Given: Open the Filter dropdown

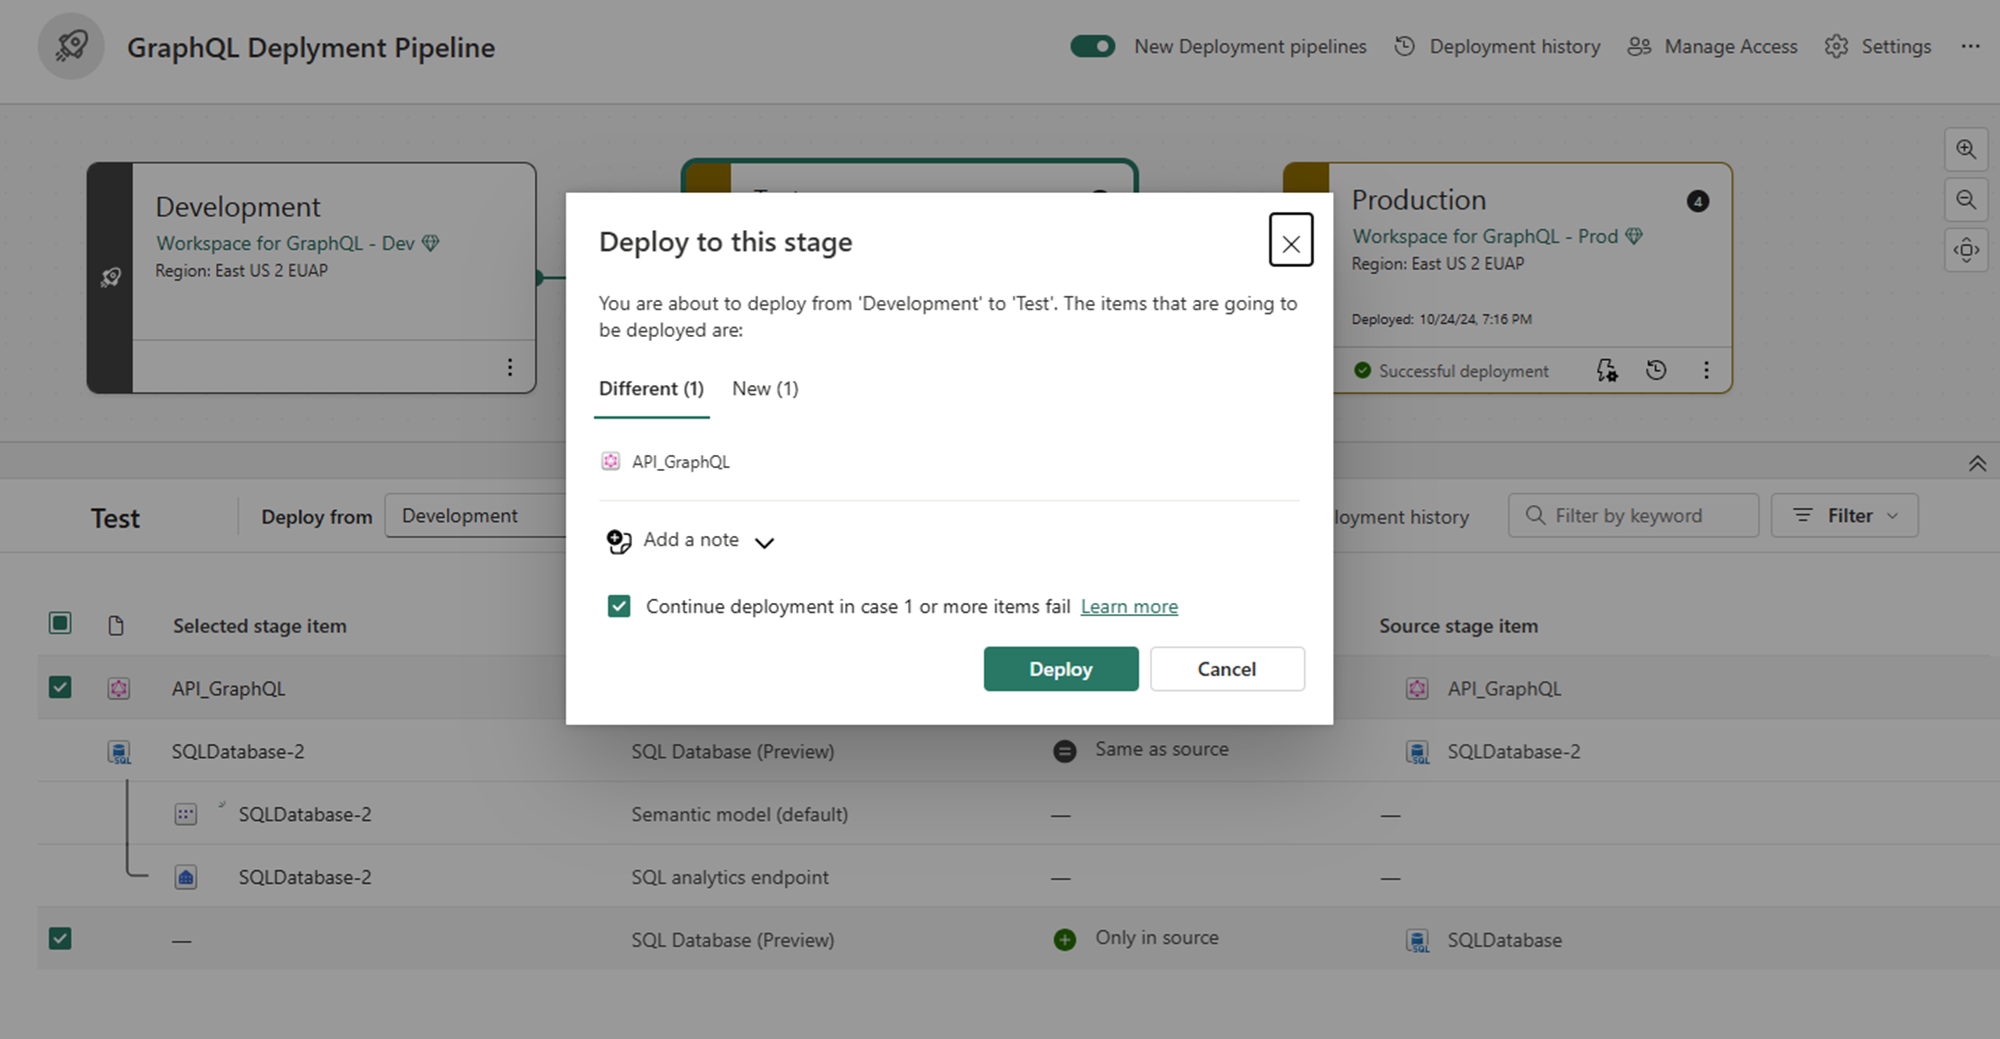Looking at the screenshot, I should (x=1844, y=516).
